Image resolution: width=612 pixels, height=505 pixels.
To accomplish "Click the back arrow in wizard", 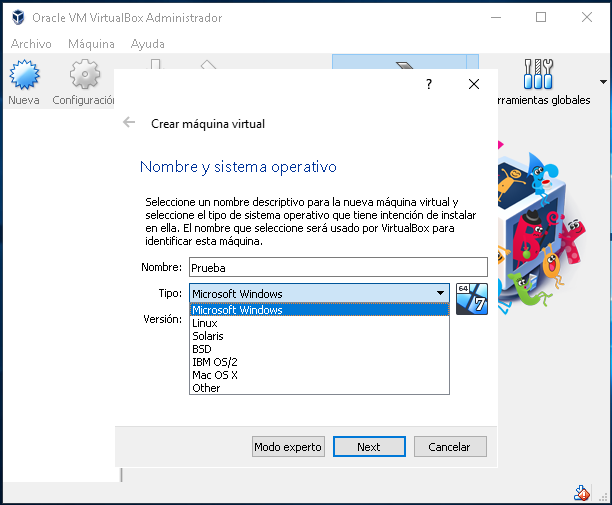I will [129, 122].
